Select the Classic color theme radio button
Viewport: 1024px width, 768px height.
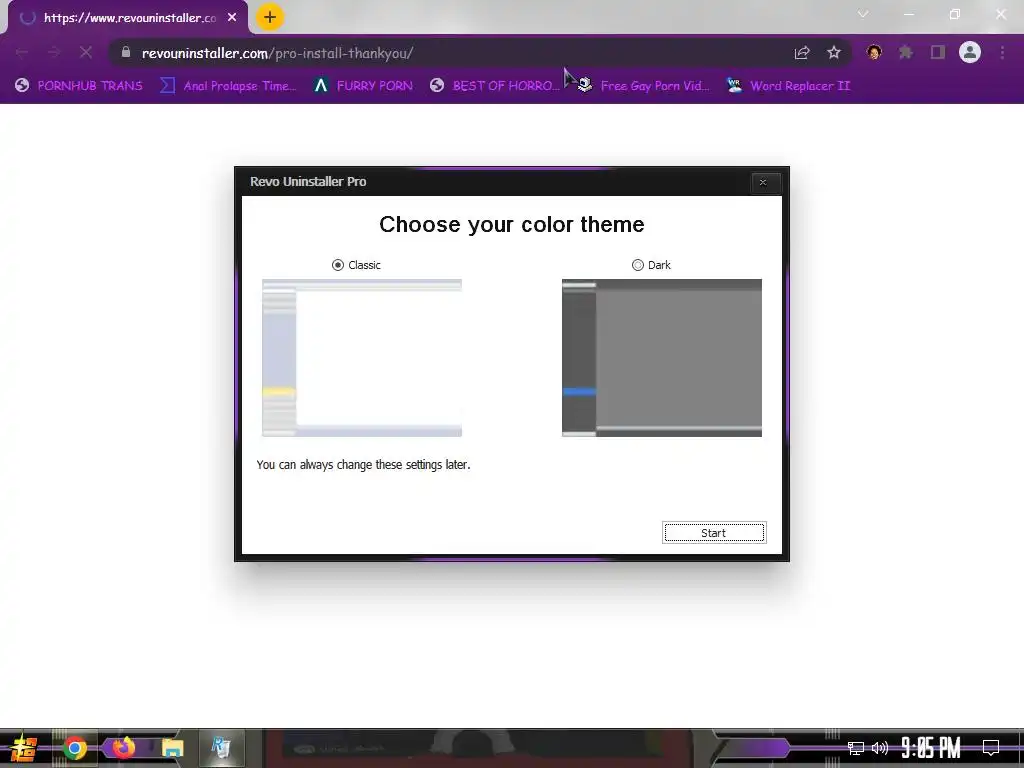click(x=338, y=264)
